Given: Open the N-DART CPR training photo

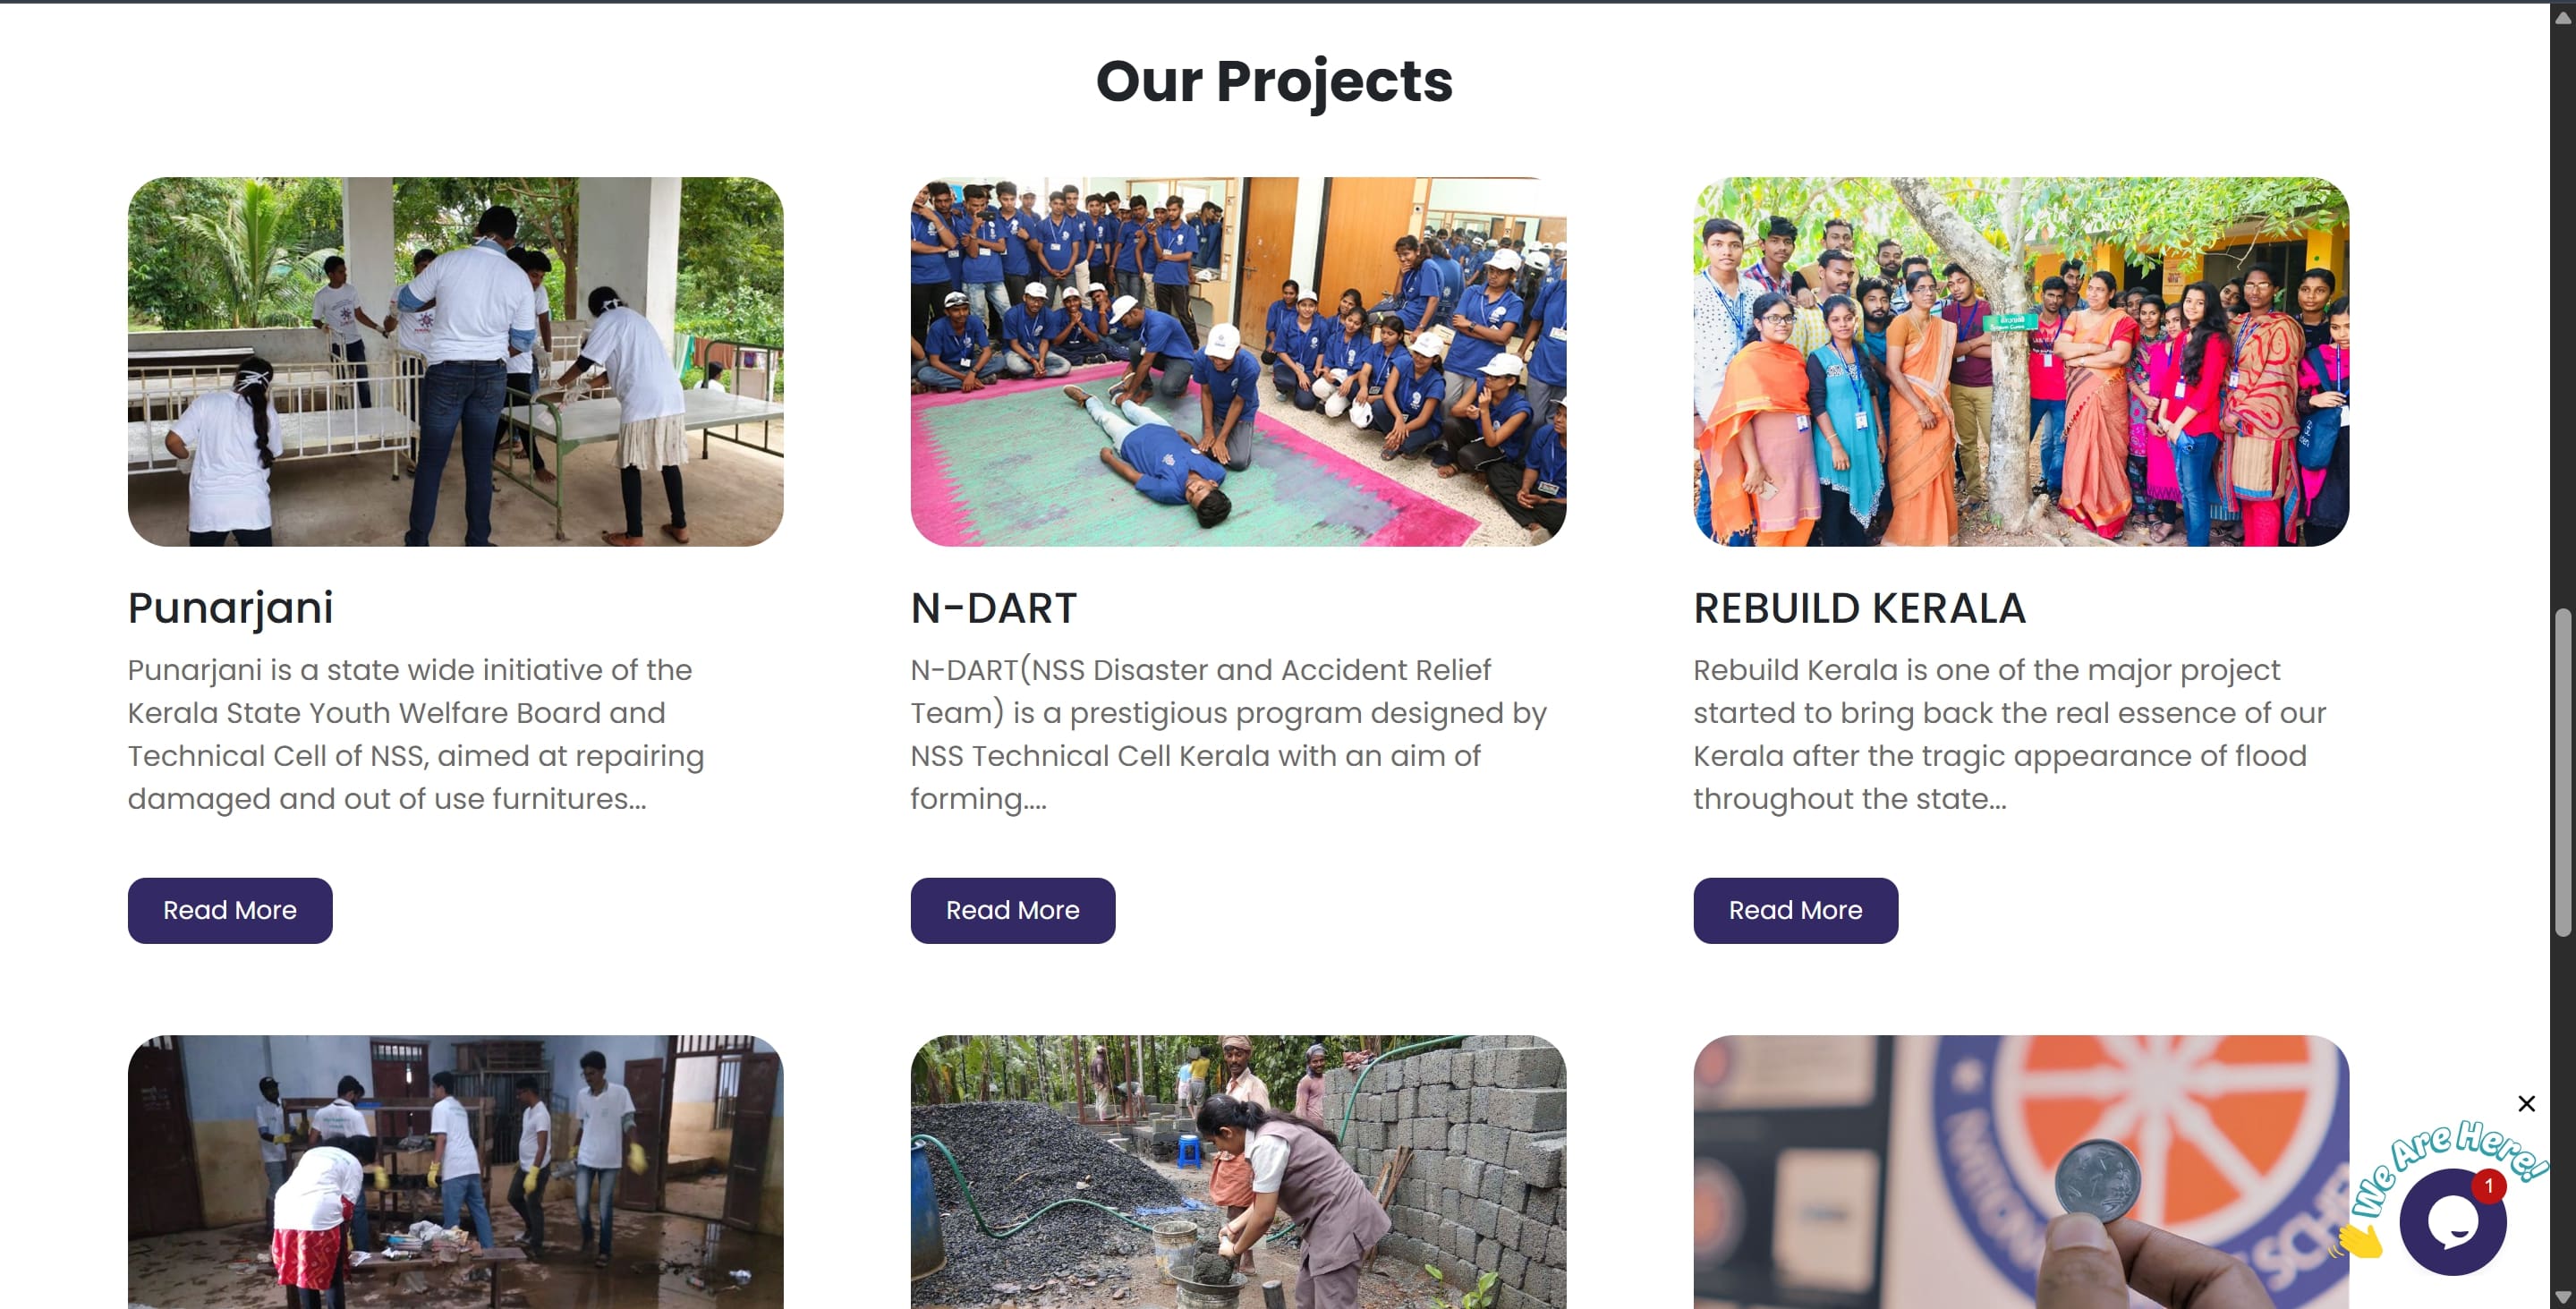Looking at the screenshot, I should coord(1238,361).
